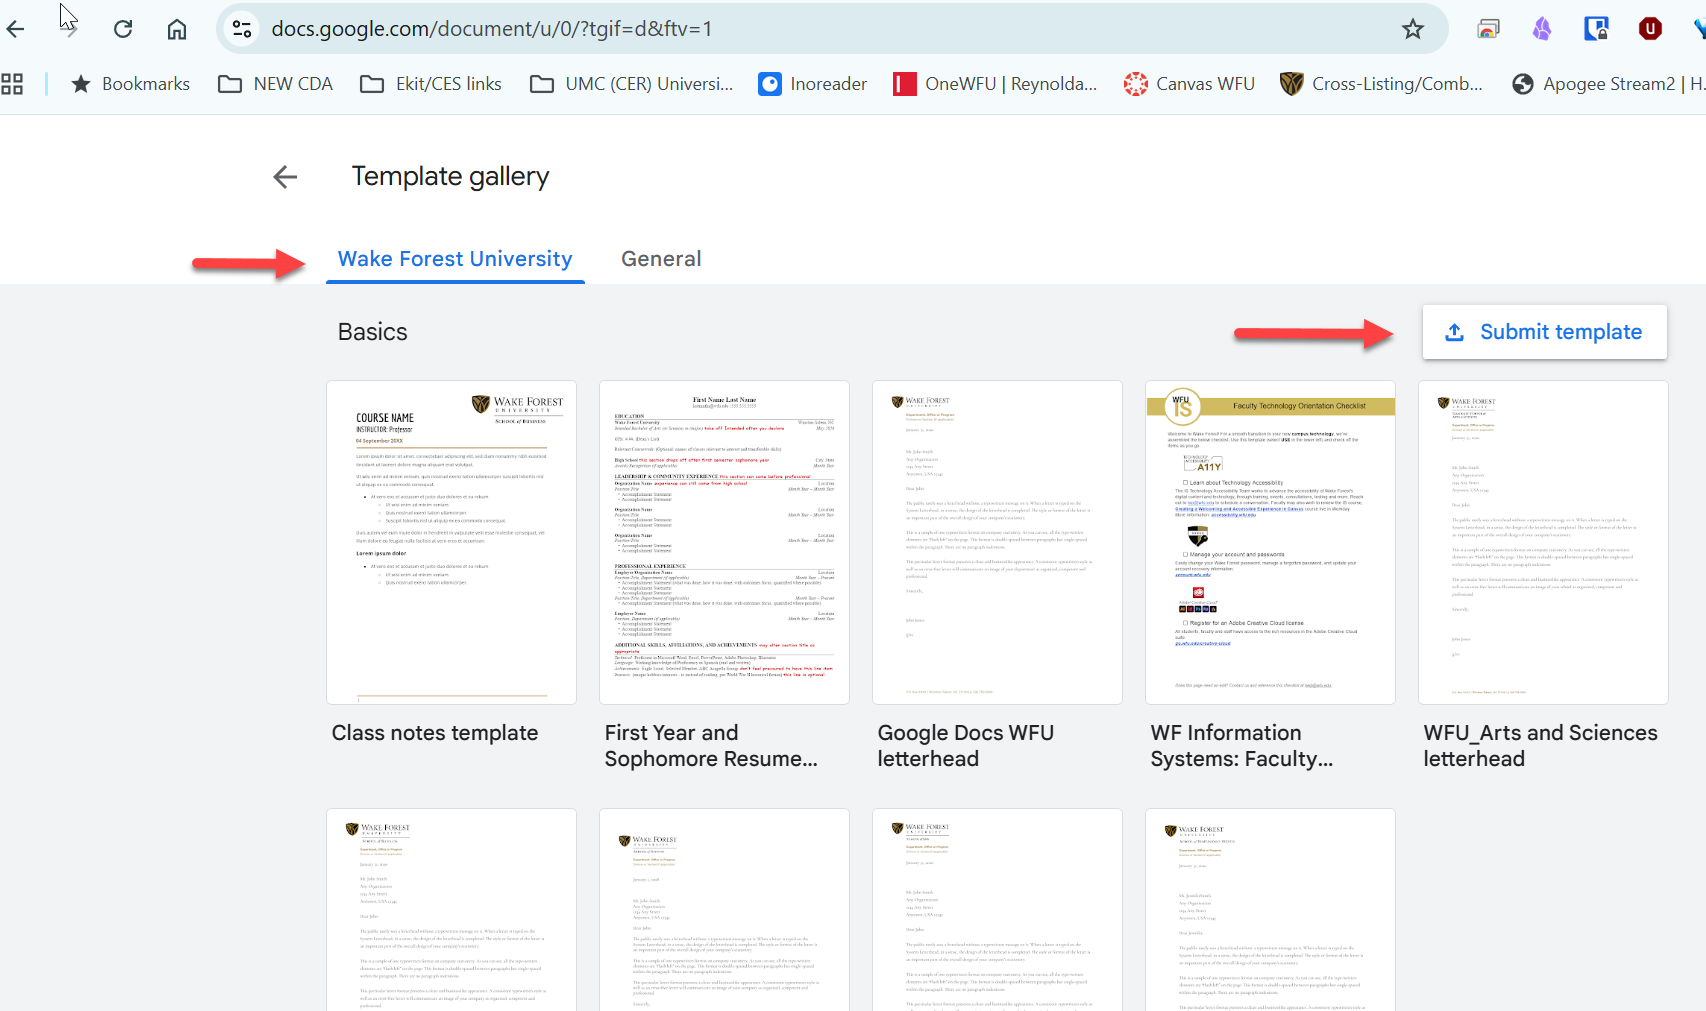The width and height of the screenshot is (1706, 1011).
Task: Open the Ekit/CES links bookmark folder
Action: tap(431, 84)
